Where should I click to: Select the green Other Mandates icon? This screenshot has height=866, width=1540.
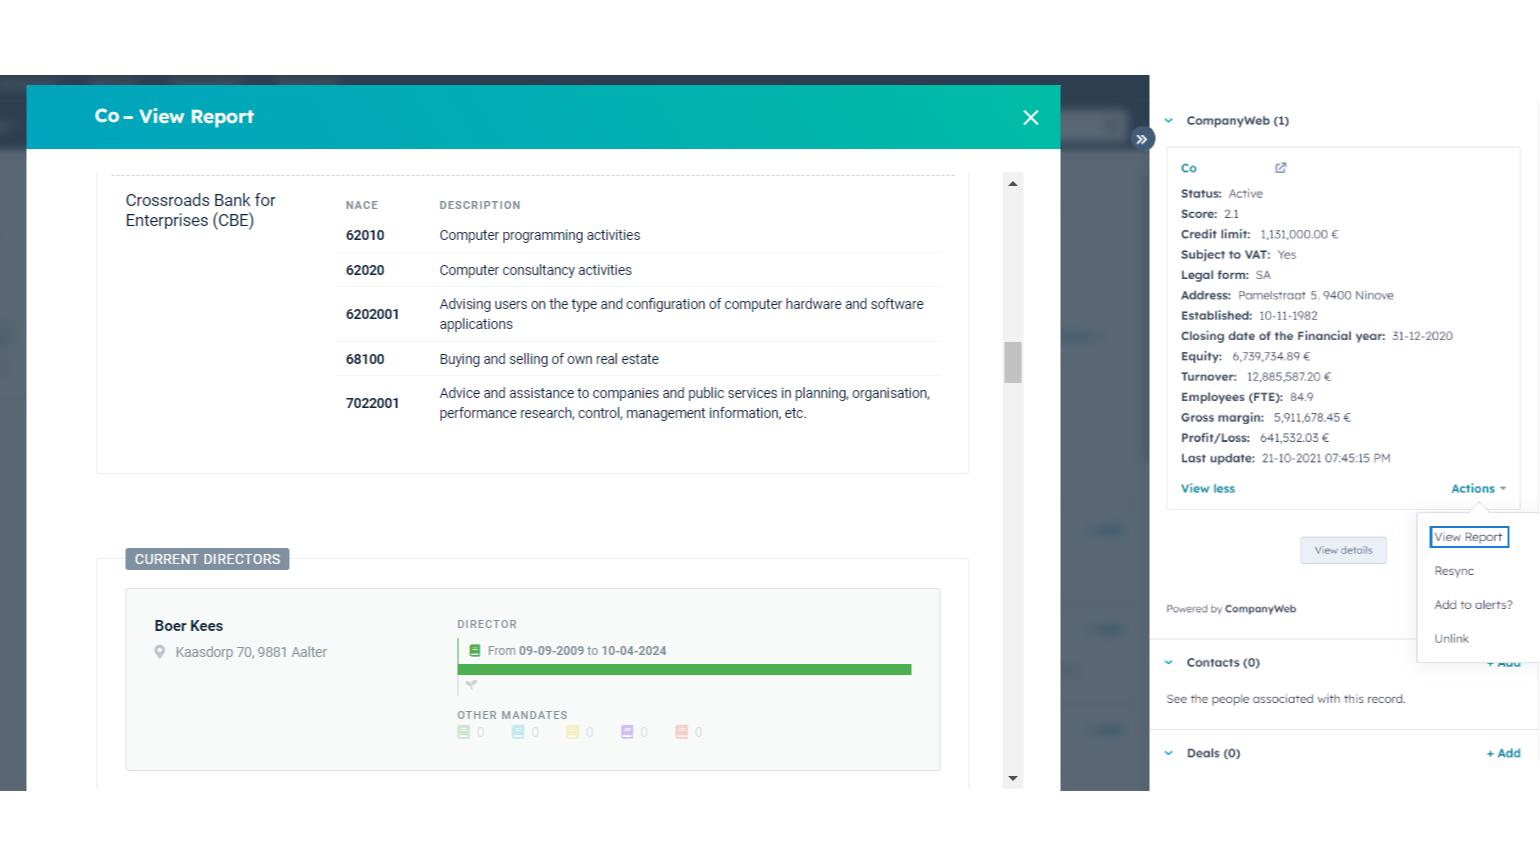[x=462, y=731]
